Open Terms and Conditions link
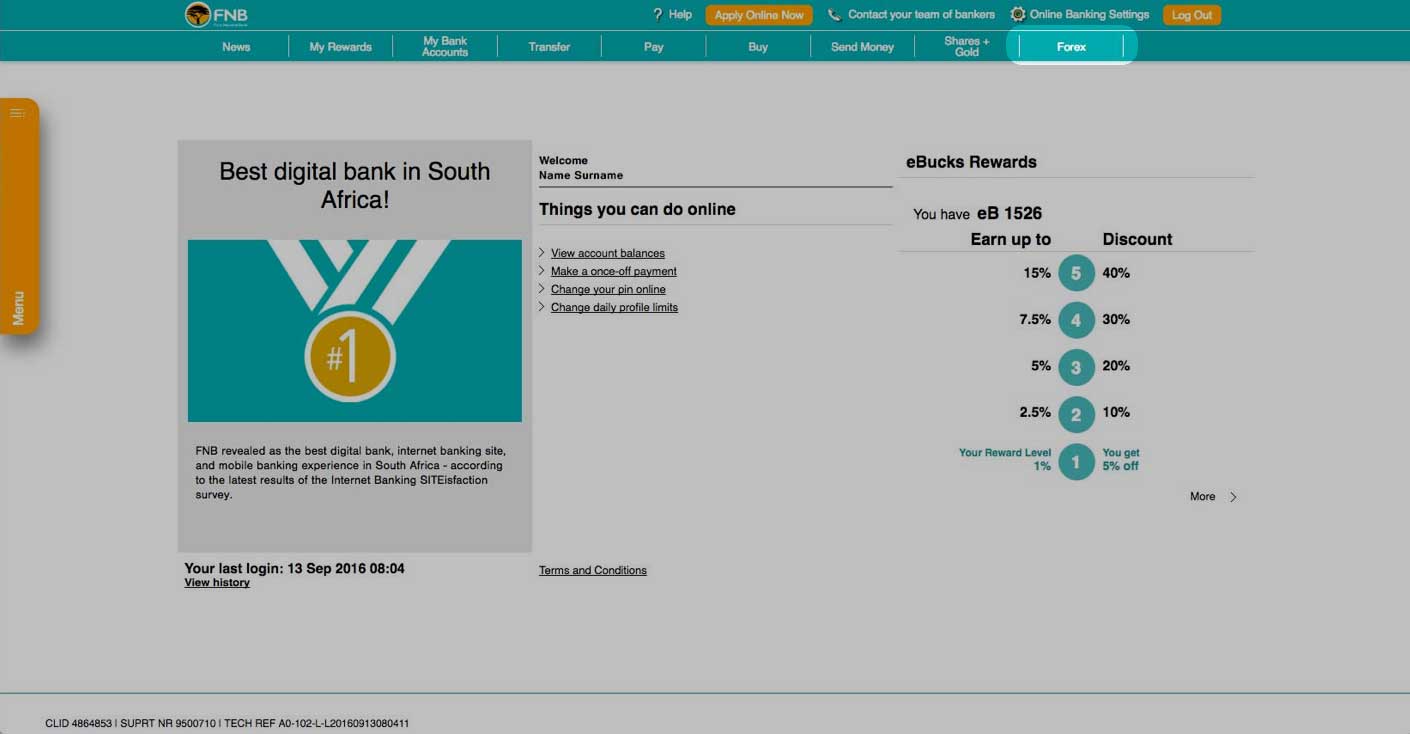This screenshot has height=734, width=1410. coord(593,570)
